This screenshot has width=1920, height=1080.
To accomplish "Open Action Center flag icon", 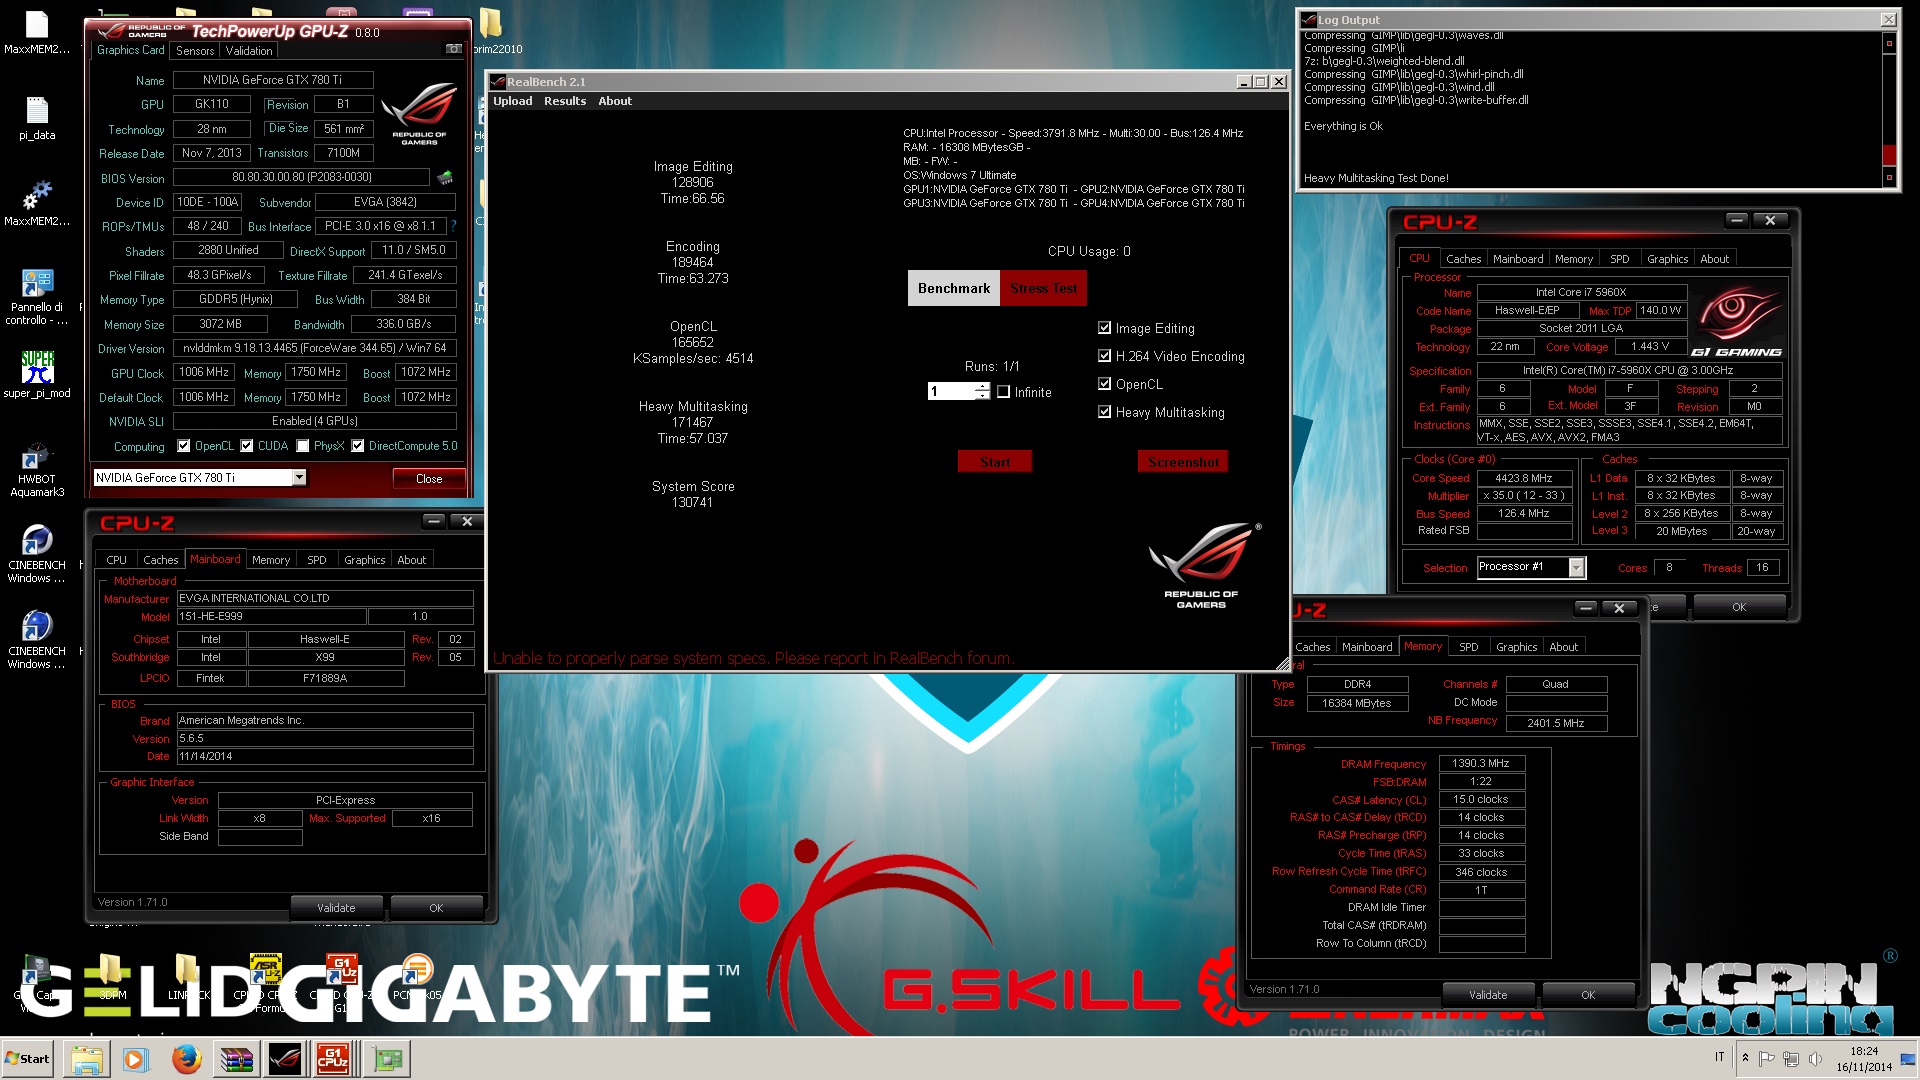I will pyautogui.click(x=1766, y=1059).
